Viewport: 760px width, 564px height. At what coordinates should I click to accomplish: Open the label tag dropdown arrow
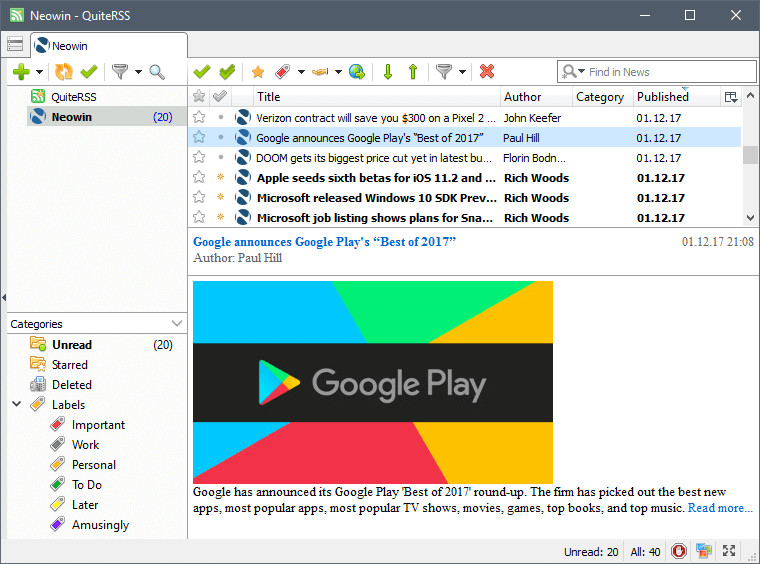point(301,72)
